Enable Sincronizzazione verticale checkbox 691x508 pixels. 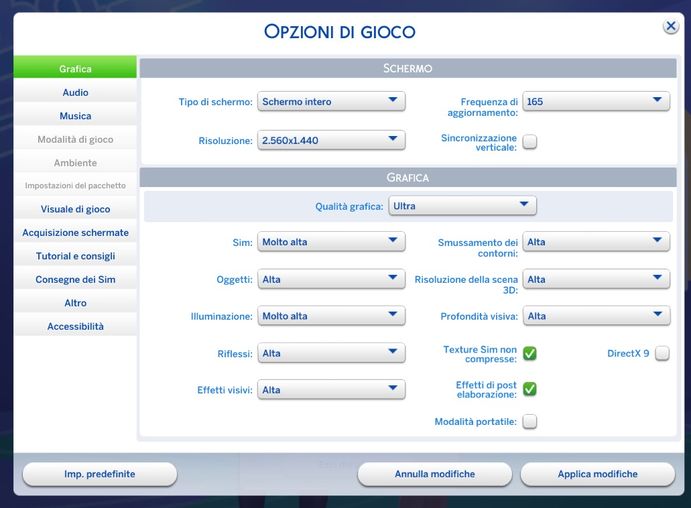pyautogui.click(x=529, y=142)
